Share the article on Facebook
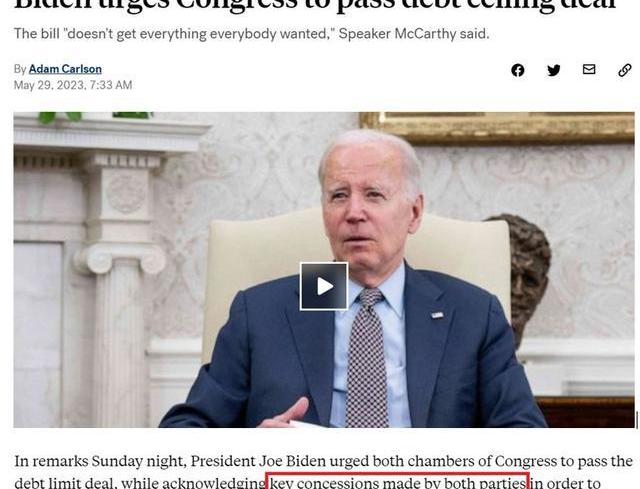 tap(518, 70)
